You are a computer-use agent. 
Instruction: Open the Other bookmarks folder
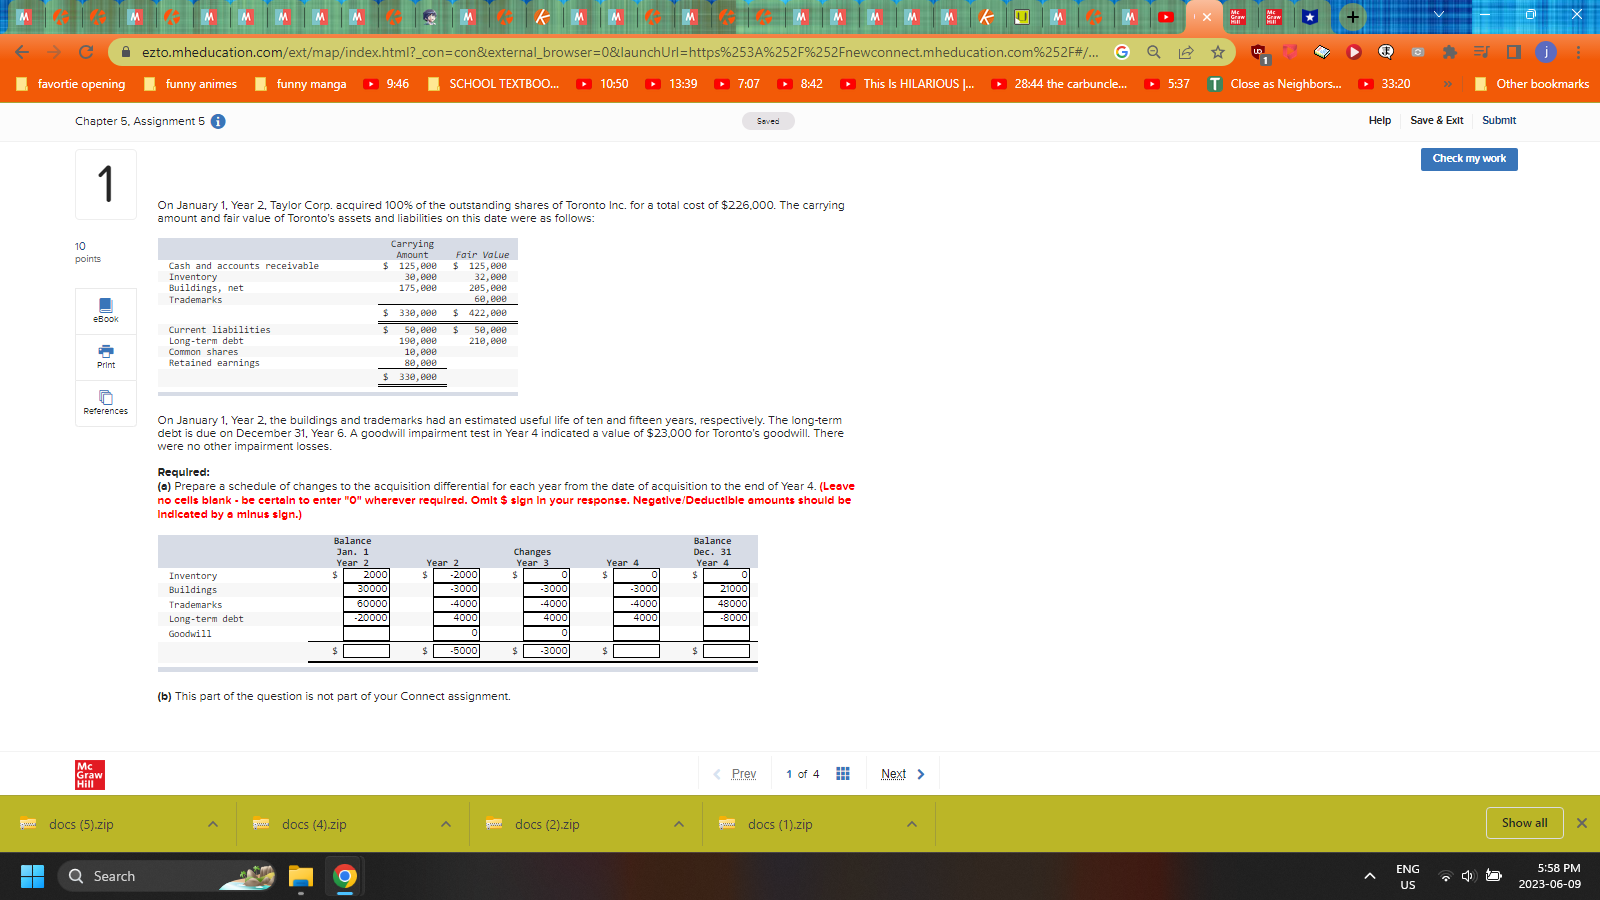(x=1532, y=84)
